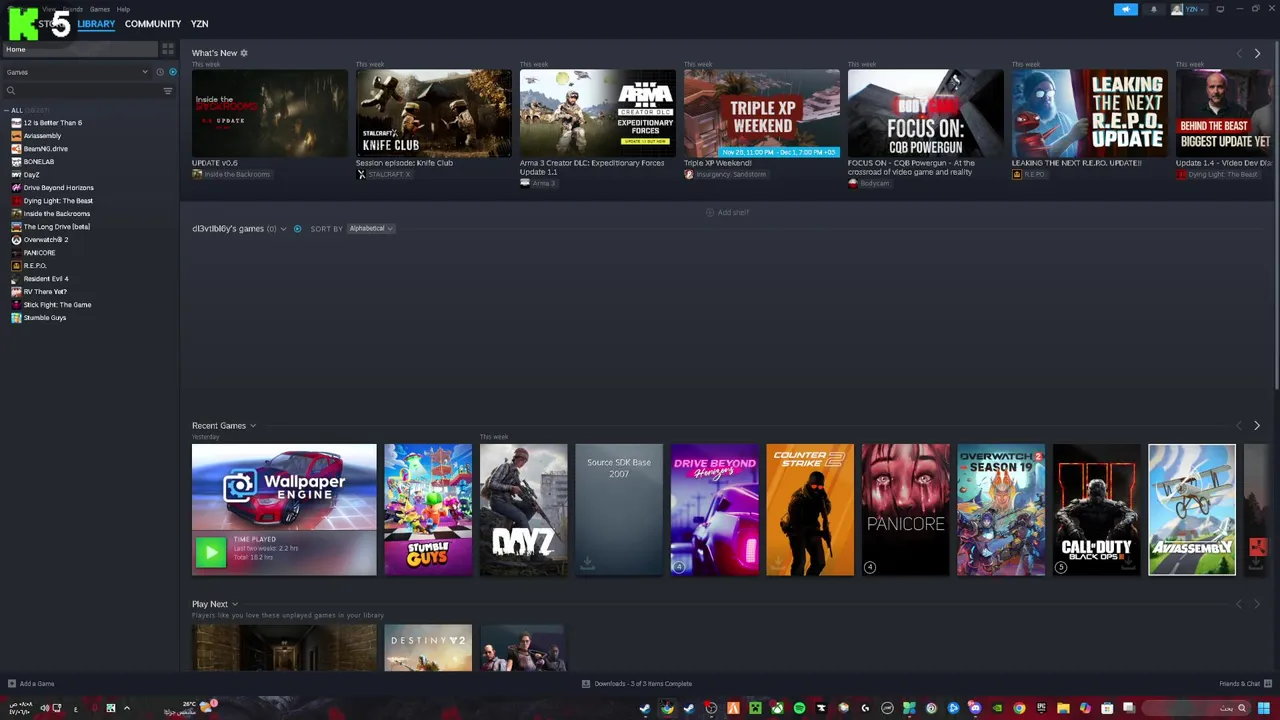Open advanced filters icon beside search
Viewport: 1280px width, 720px height.
pos(168,91)
